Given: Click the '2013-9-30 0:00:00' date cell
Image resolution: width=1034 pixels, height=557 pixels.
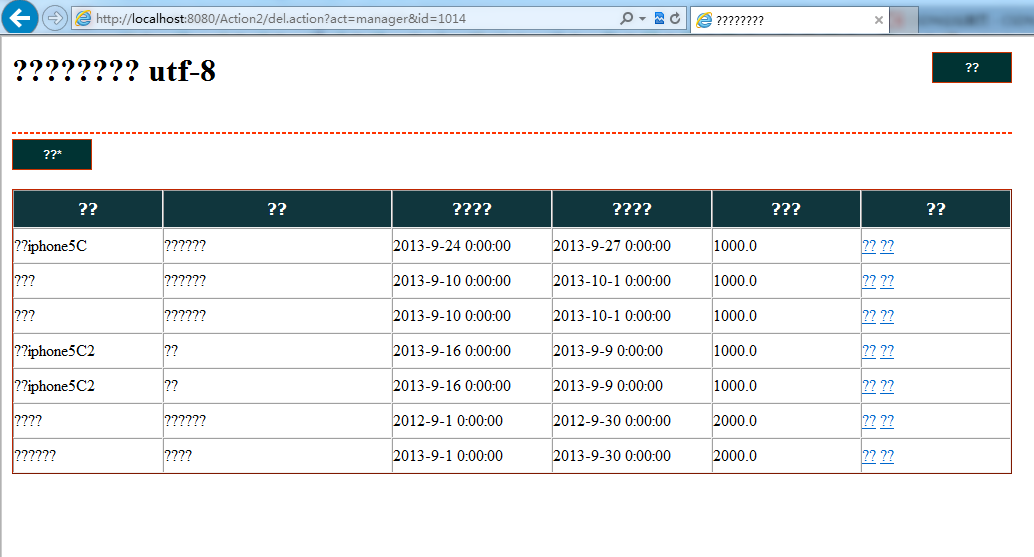Looking at the screenshot, I should point(632,455).
